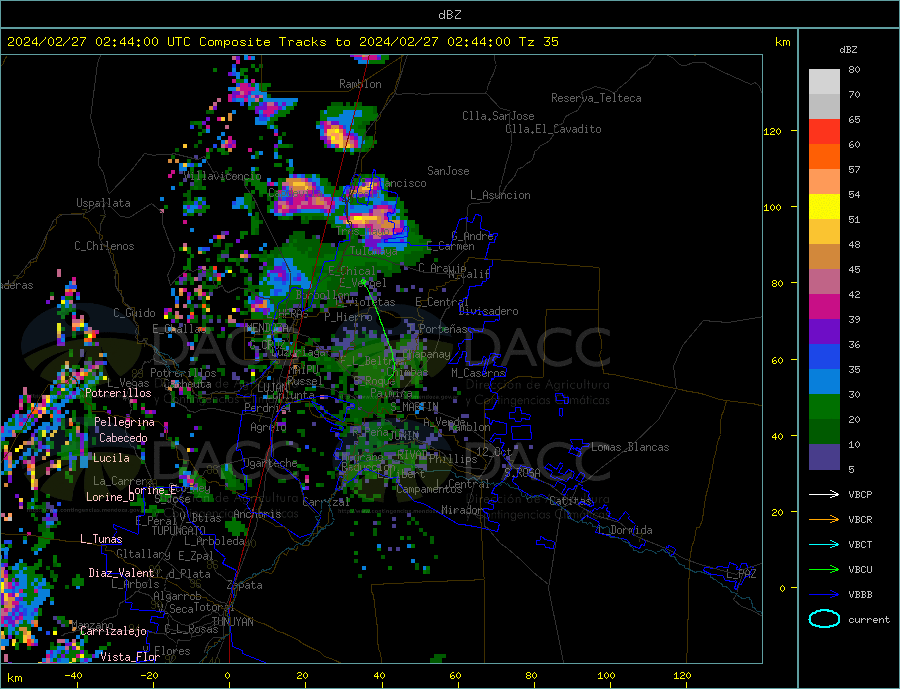Image resolution: width=900 pixels, height=689 pixels.
Task: Click the 'L_PAZ' map label
Action: pyautogui.click(x=741, y=574)
